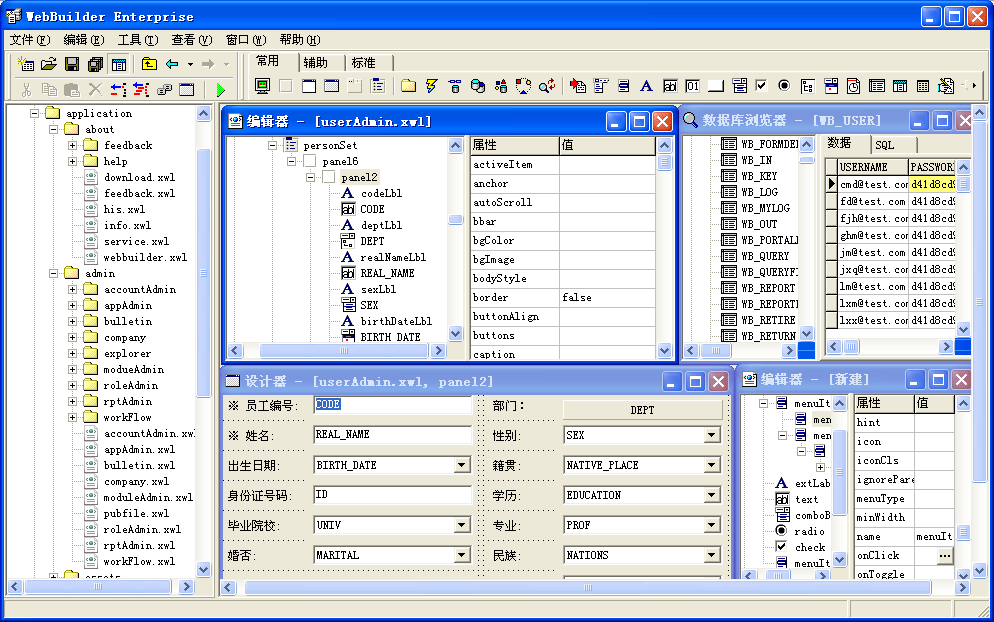This screenshot has height=622, width=994.
Task: Expand the feedback folder node
Action: 72,145
